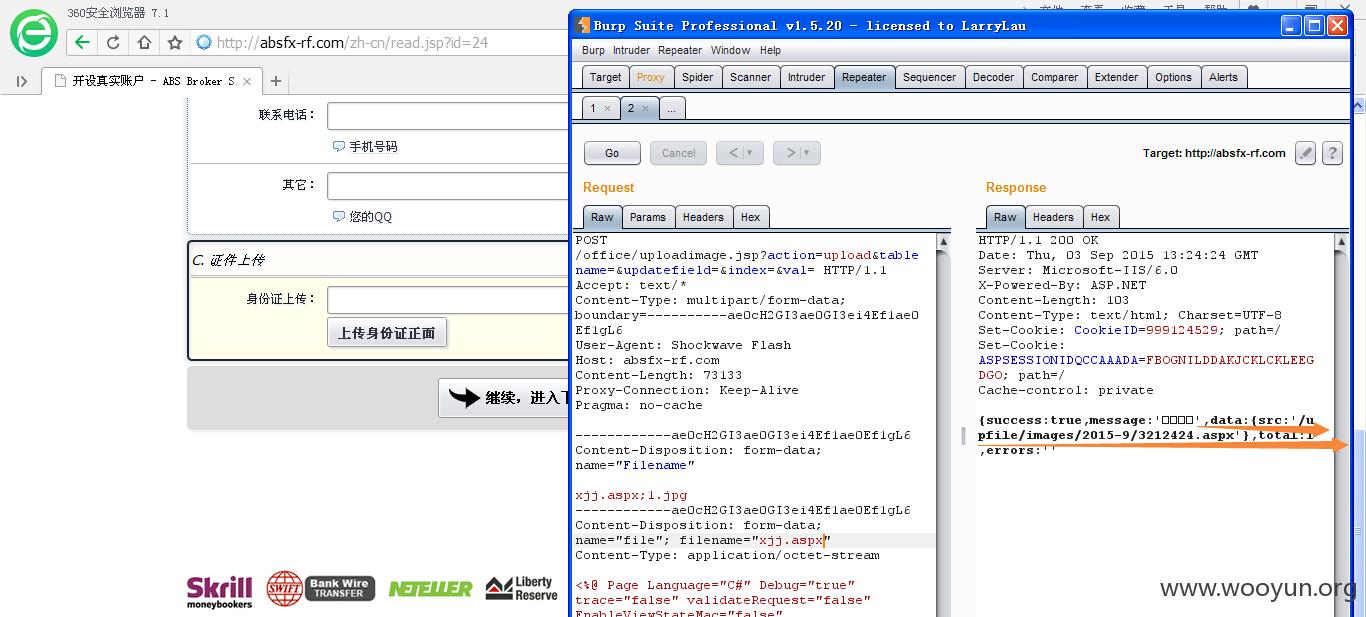The image size is (1366, 617).
Task: Click the Cancel button in Repeater
Action: tap(678, 153)
